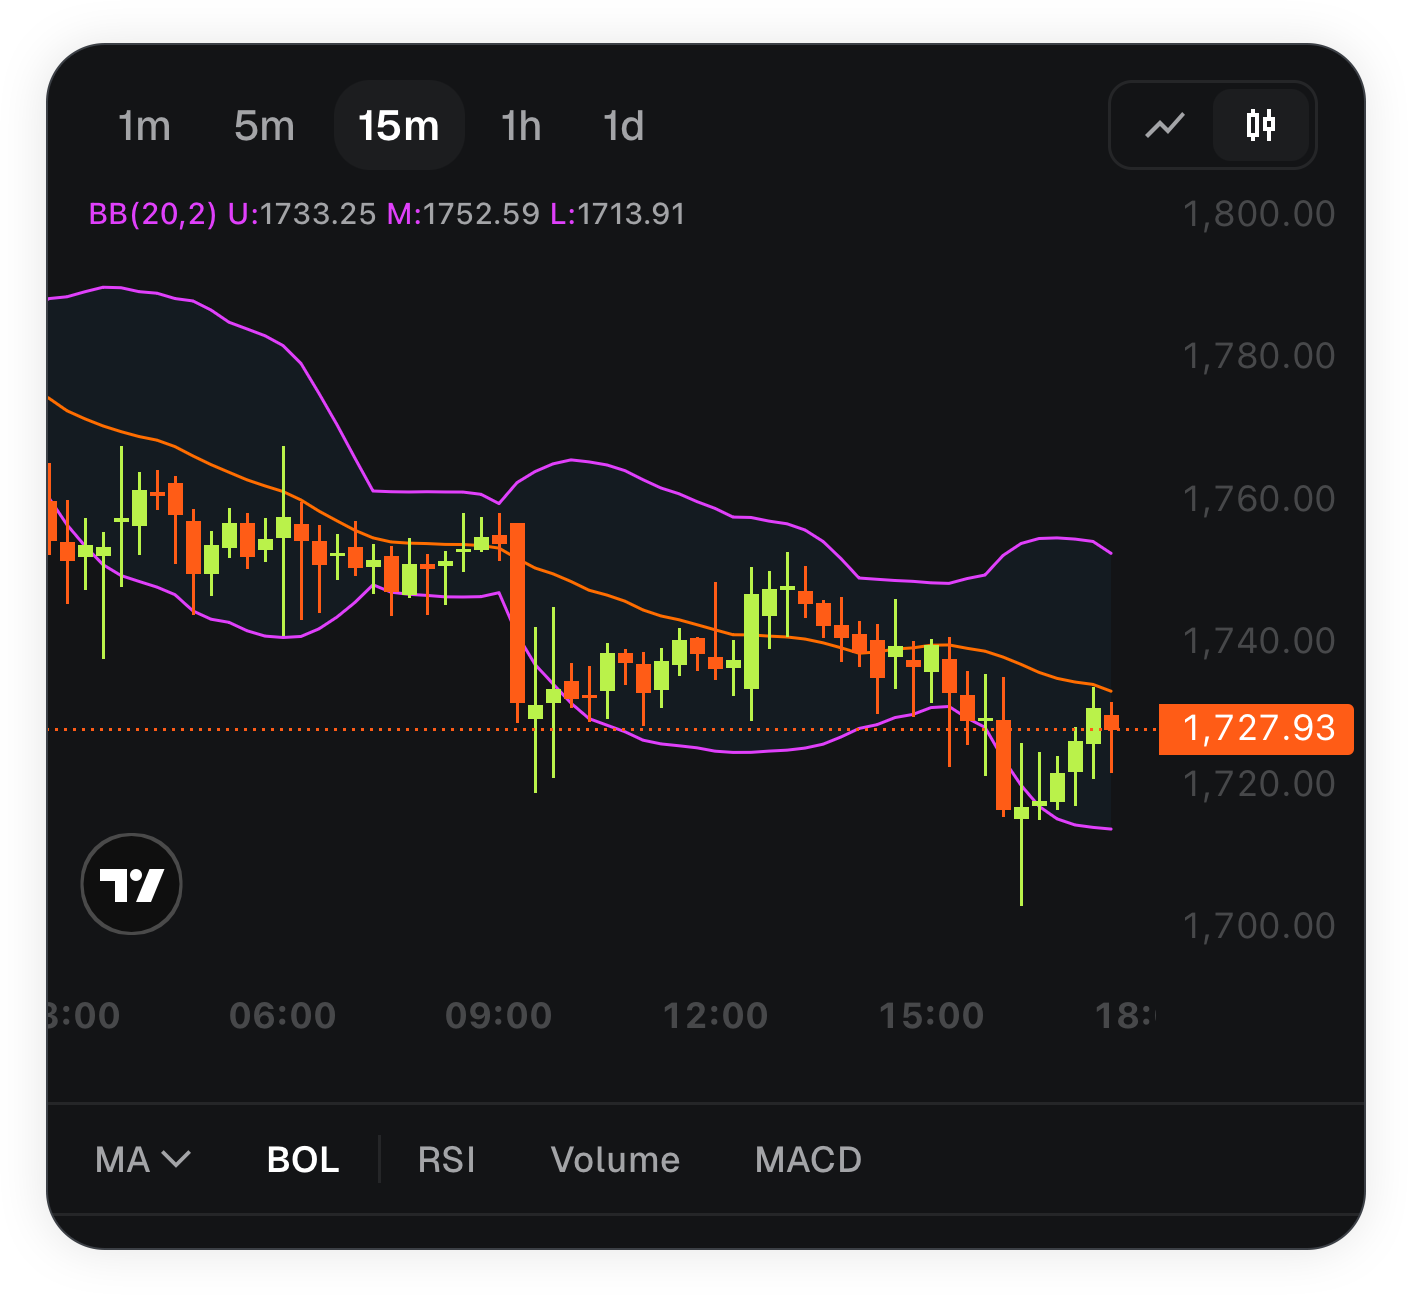Switch to line chart view icon
Viewport: 1408px width, 1295px height.
[1165, 126]
